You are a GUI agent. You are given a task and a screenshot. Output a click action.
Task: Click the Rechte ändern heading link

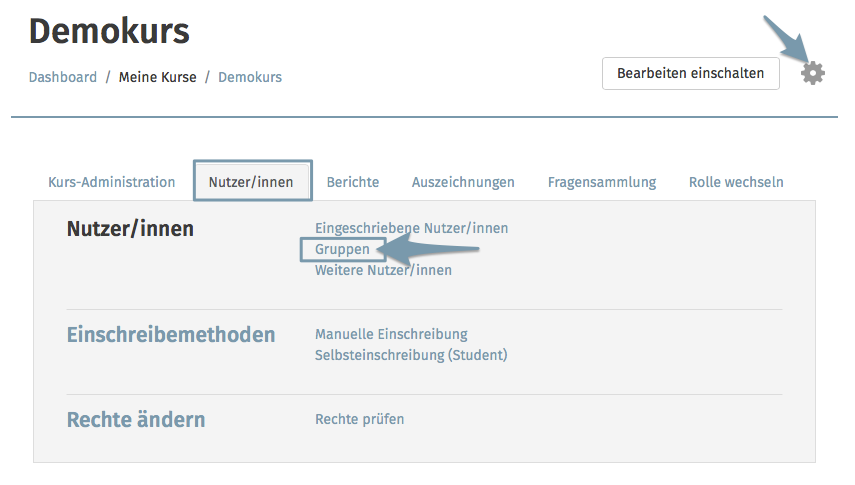pyautogui.click(x=136, y=420)
